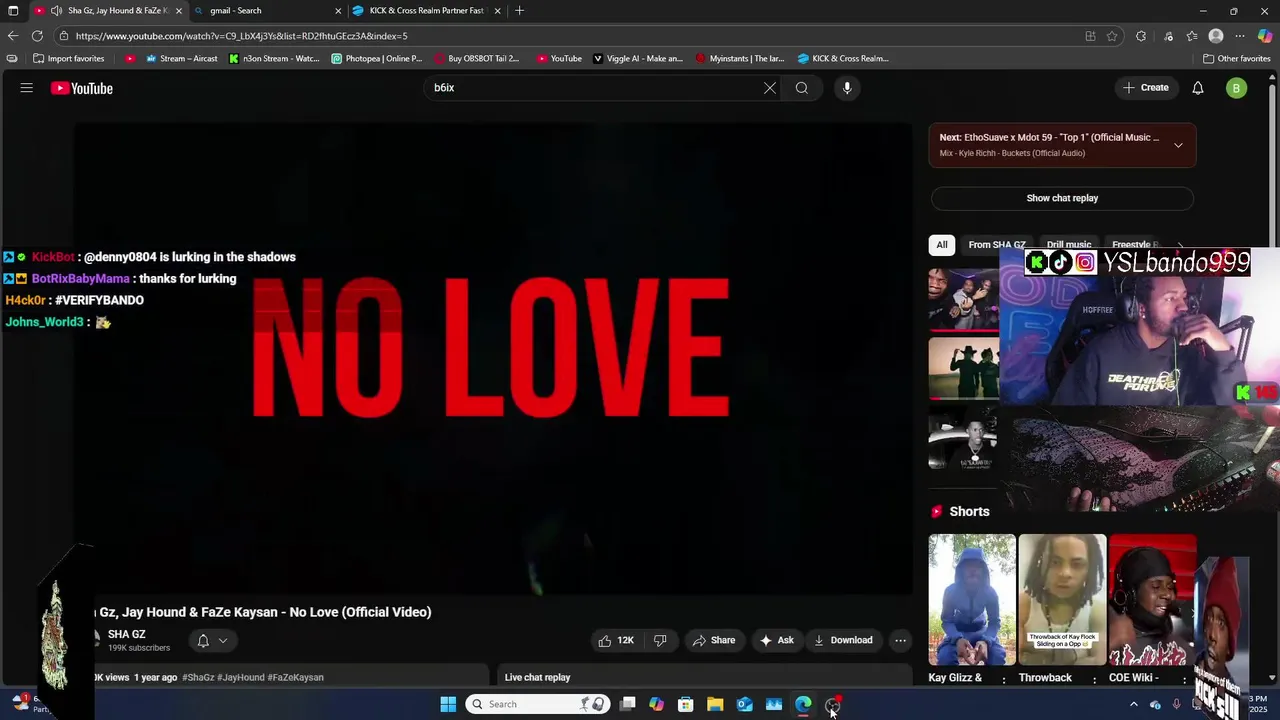1280x720 pixels.
Task: Open Photopea bookmark
Action: [x=377, y=58]
